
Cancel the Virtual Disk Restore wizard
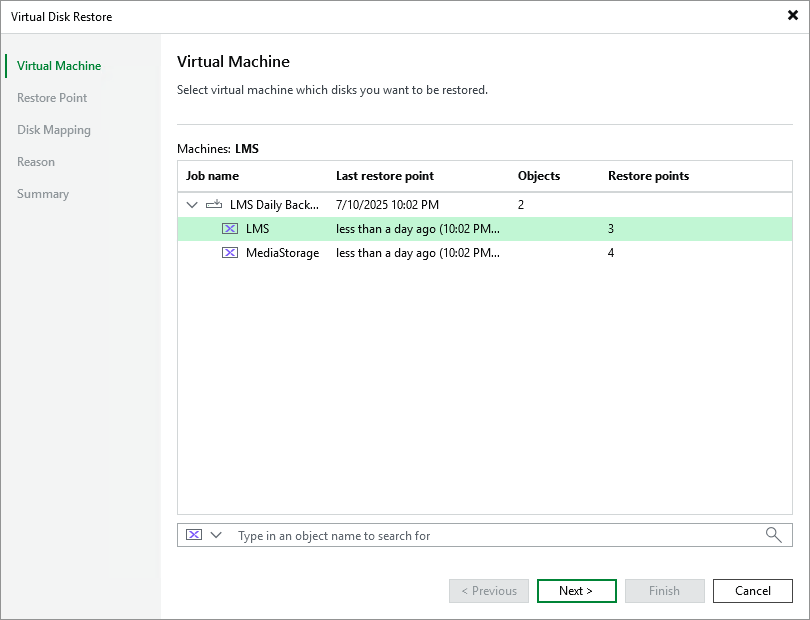tap(752, 591)
